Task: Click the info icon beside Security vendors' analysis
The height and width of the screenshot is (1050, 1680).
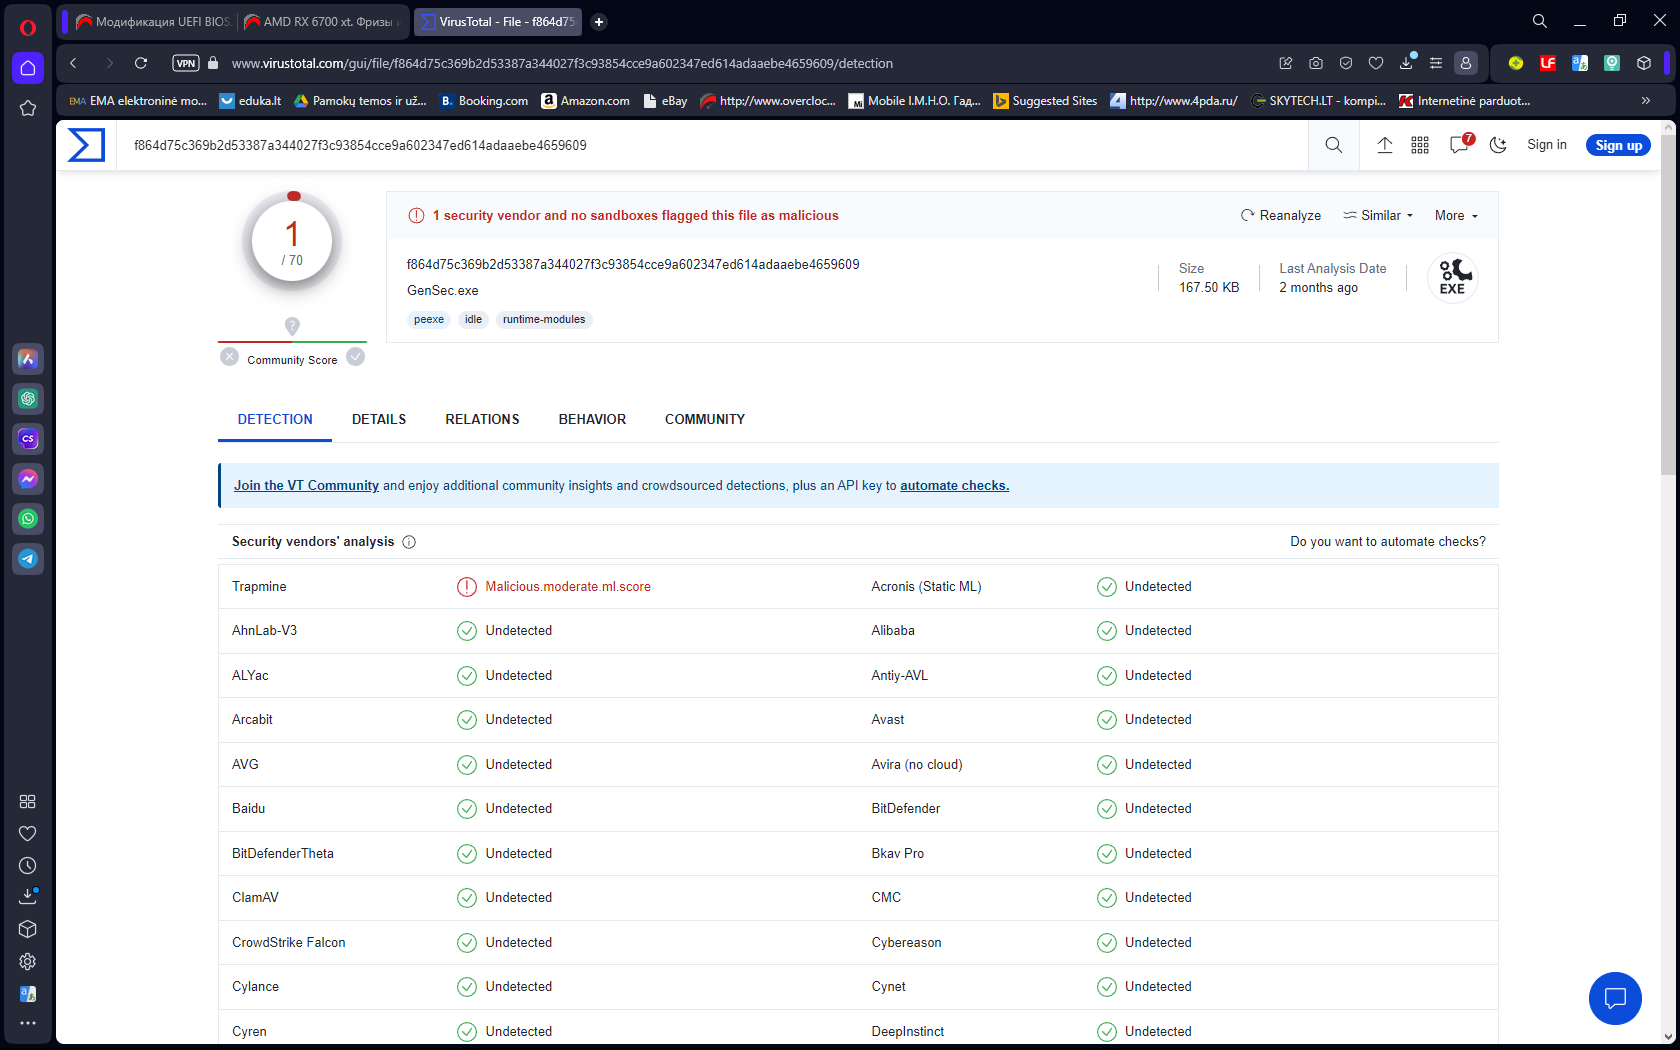Action: [409, 542]
